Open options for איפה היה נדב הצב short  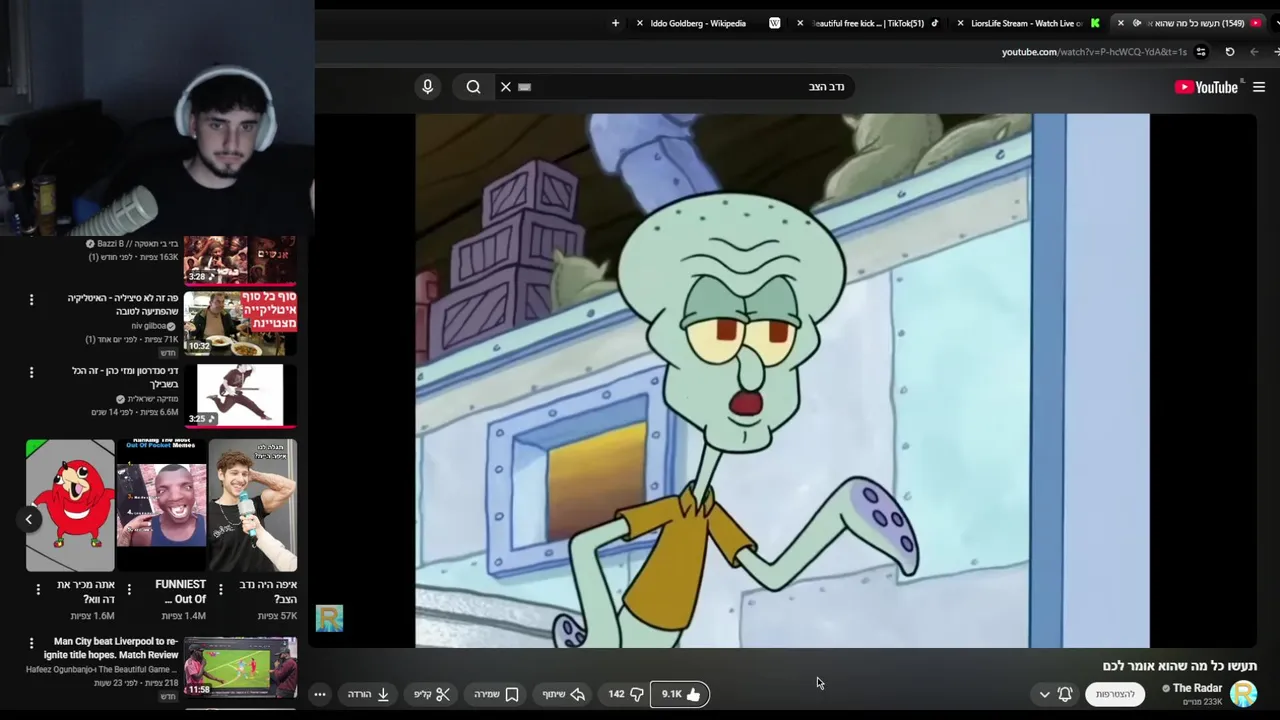[221, 590]
